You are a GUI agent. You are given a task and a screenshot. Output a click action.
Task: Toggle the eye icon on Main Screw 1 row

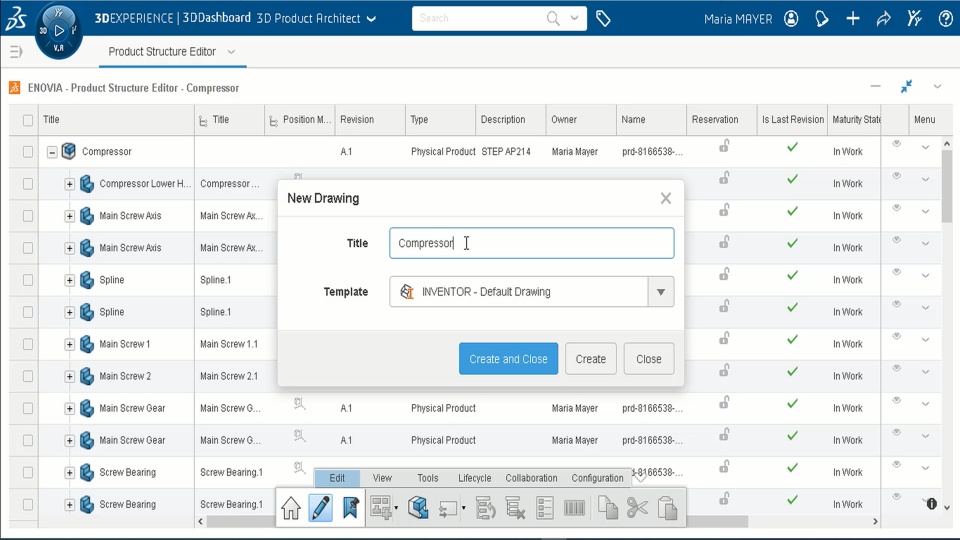[x=896, y=336]
